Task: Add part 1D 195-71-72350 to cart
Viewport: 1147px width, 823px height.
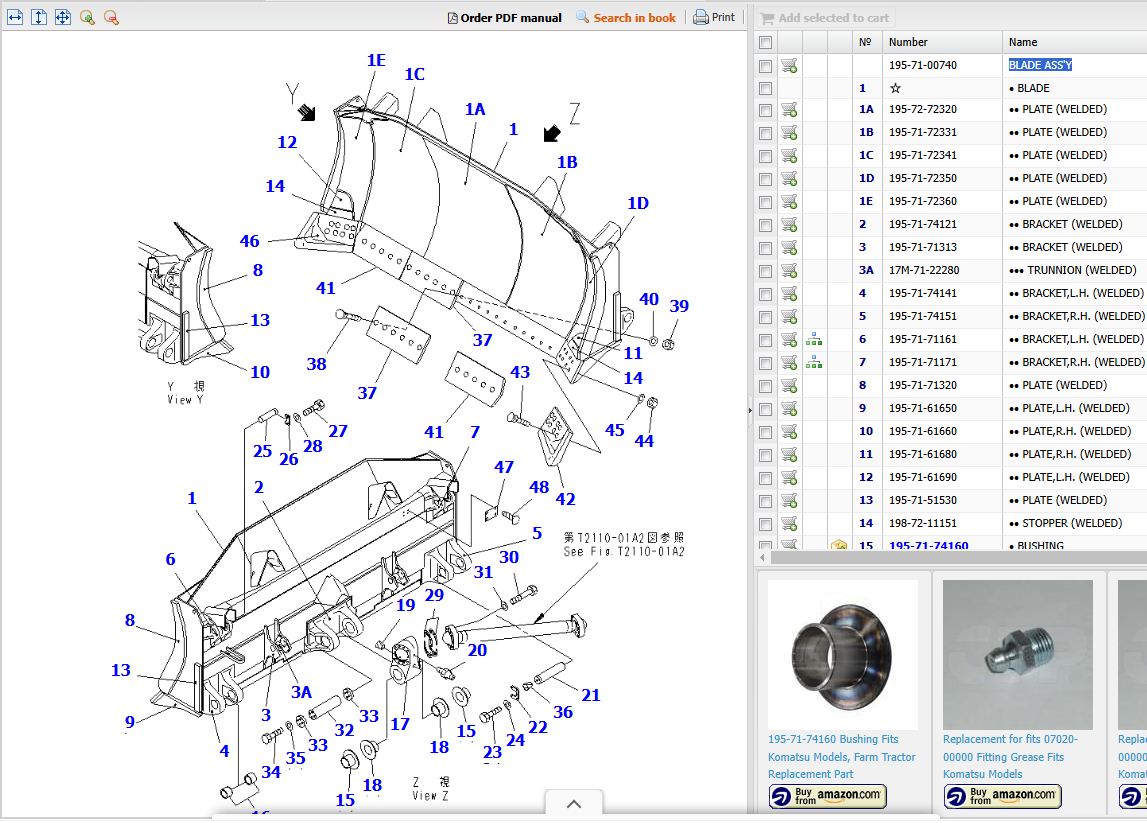Action: [789, 178]
